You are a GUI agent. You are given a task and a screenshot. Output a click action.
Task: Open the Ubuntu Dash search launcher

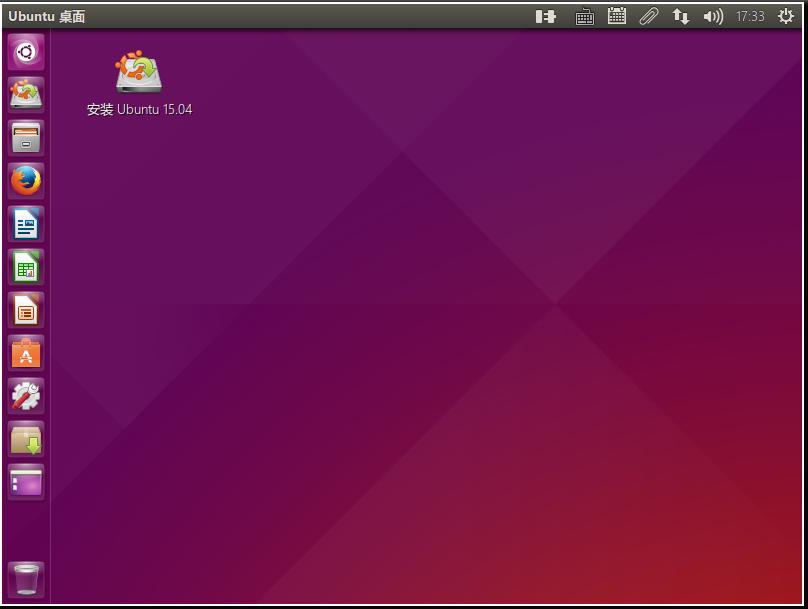point(26,52)
